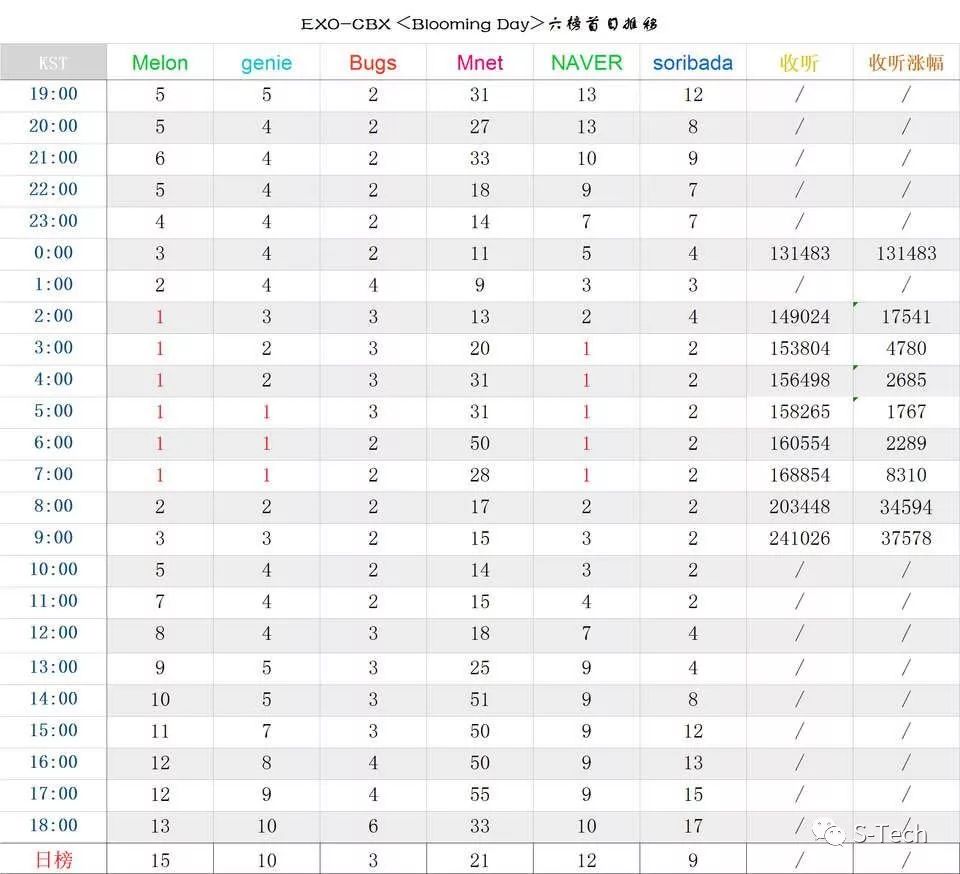Select the 4:00 time row label
Viewport: 960px width, 874px height.
(53, 379)
